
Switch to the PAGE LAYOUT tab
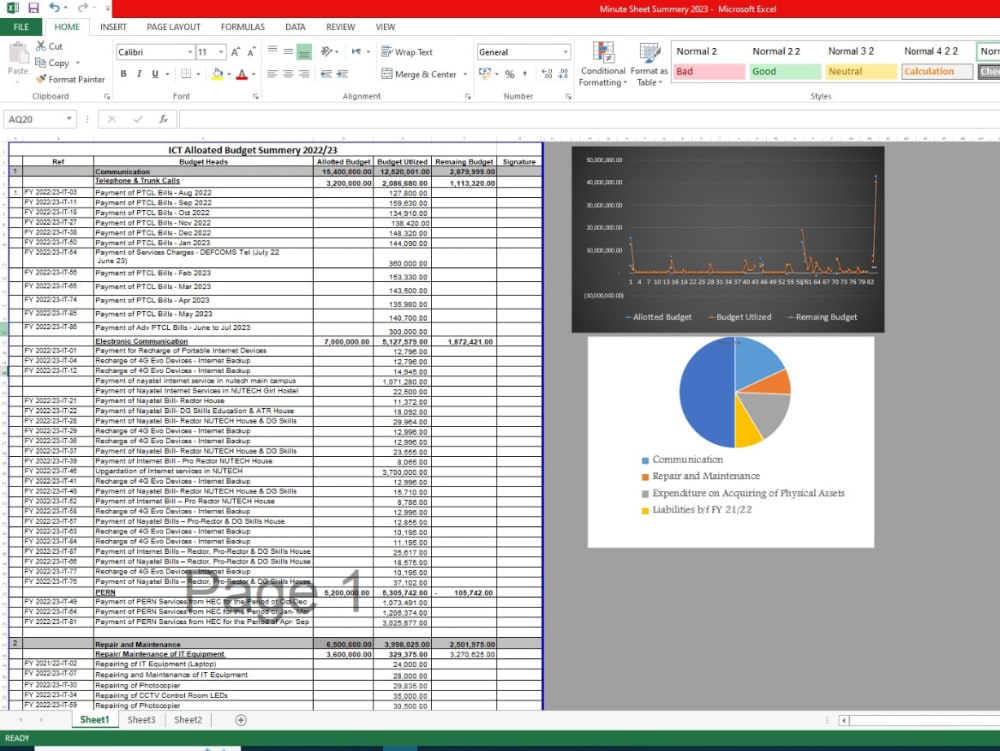point(173,27)
